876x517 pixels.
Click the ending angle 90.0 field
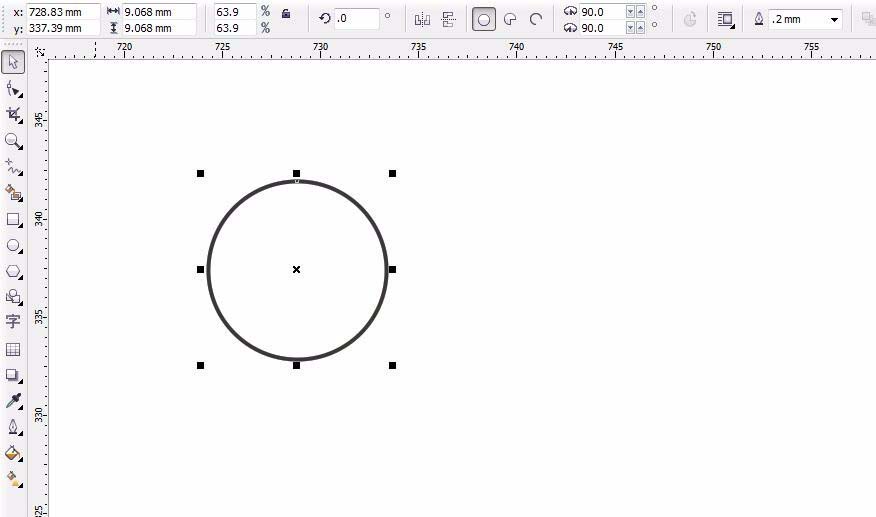(x=602, y=27)
